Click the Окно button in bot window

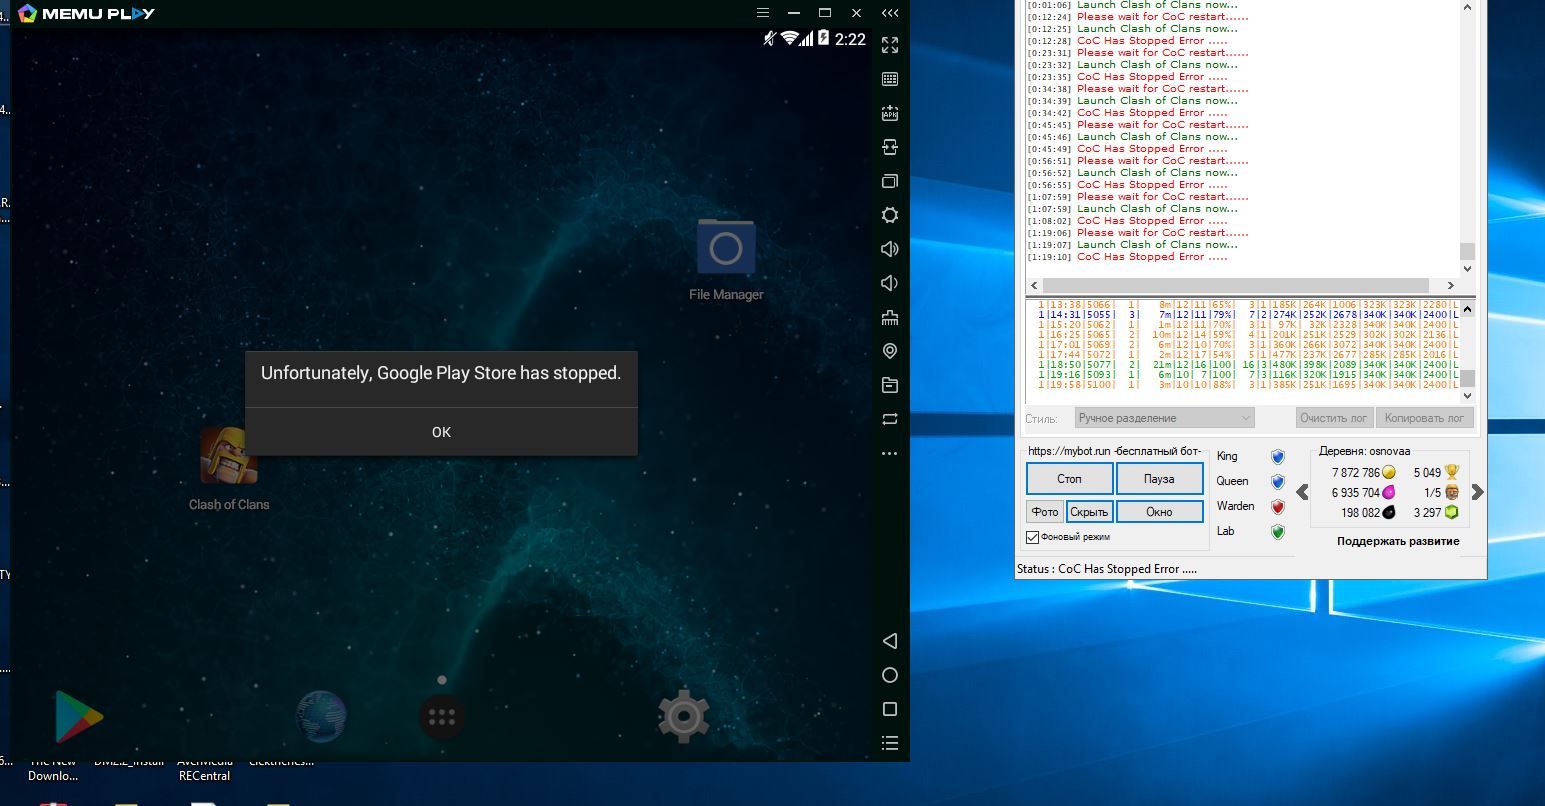tap(1159, 511)
